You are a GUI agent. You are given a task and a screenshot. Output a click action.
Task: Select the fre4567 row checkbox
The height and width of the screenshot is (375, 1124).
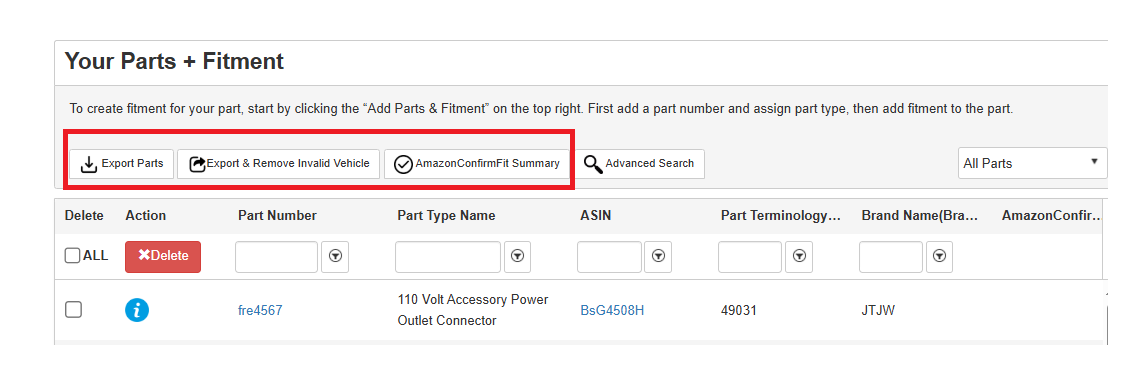73,310
